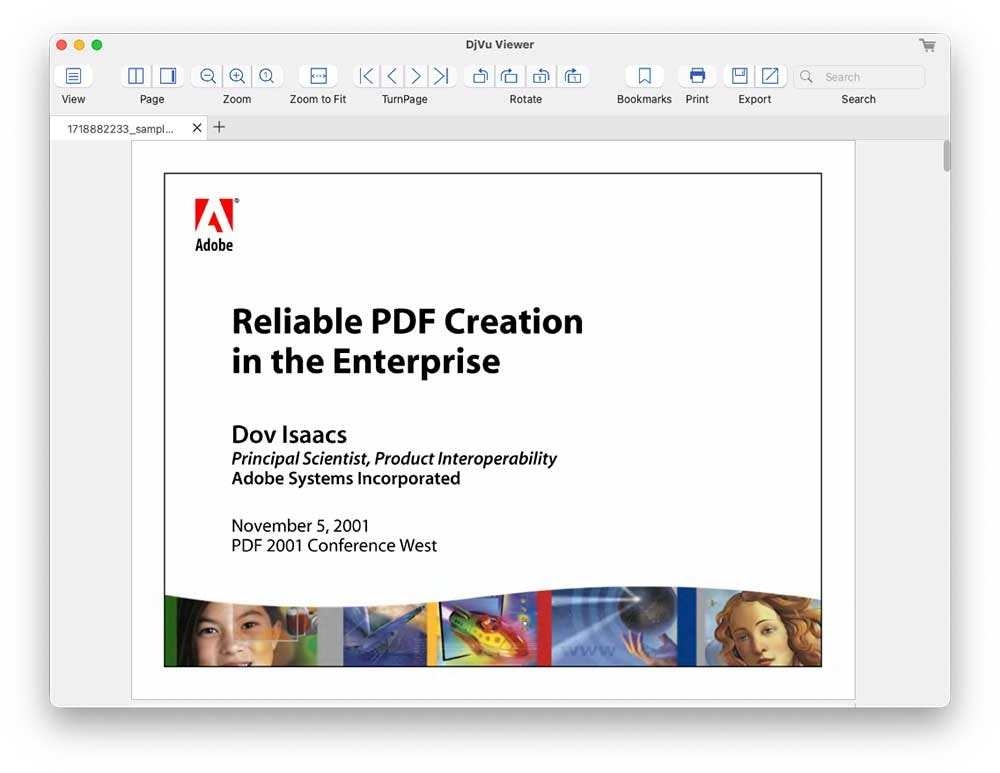This screenshot has height=773, width=1000.
Task: Click the Export save disk icon
Action: pos(740,77)
